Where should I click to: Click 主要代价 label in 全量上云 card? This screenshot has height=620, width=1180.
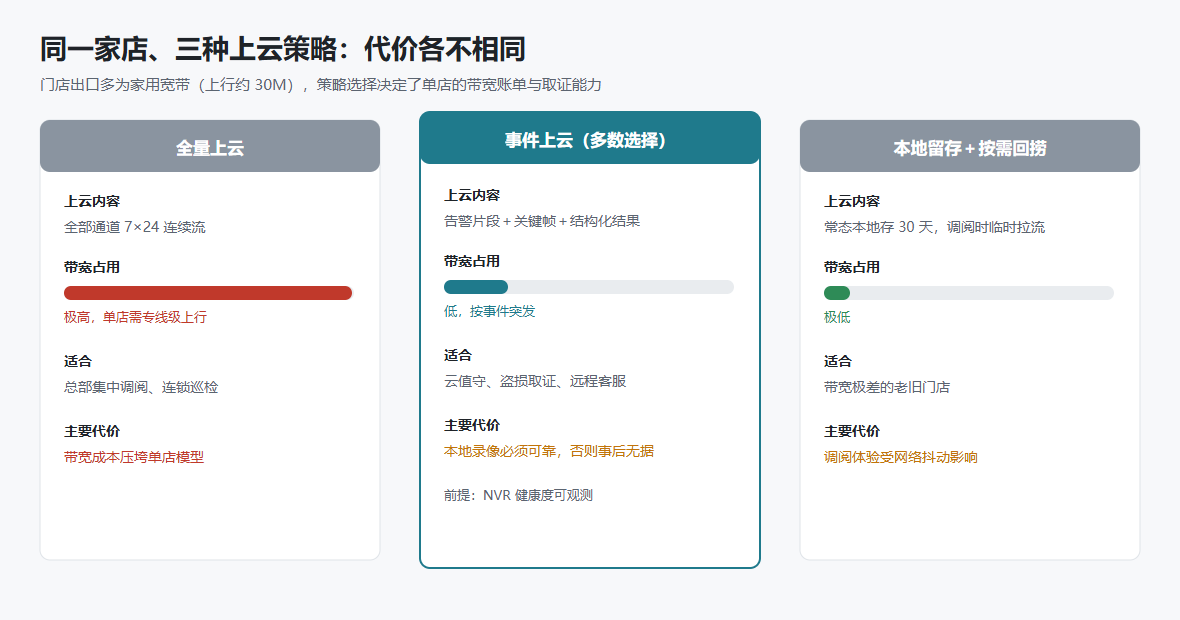pos(92,432)
